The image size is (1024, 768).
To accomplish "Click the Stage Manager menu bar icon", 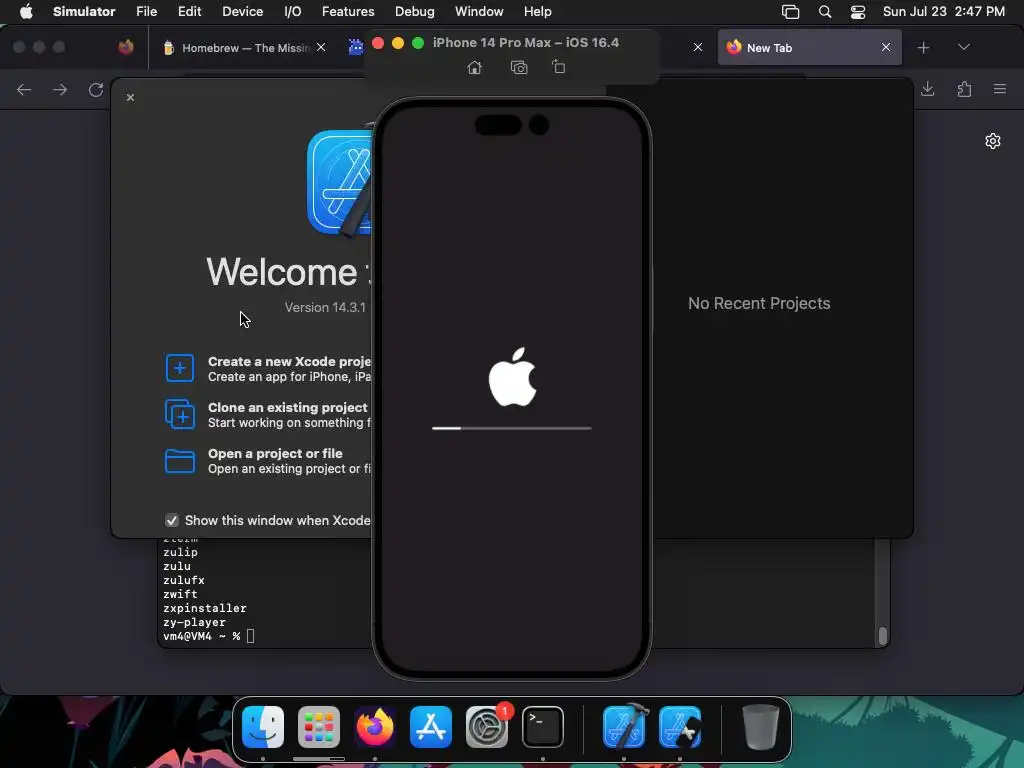I will coord(790,12).
